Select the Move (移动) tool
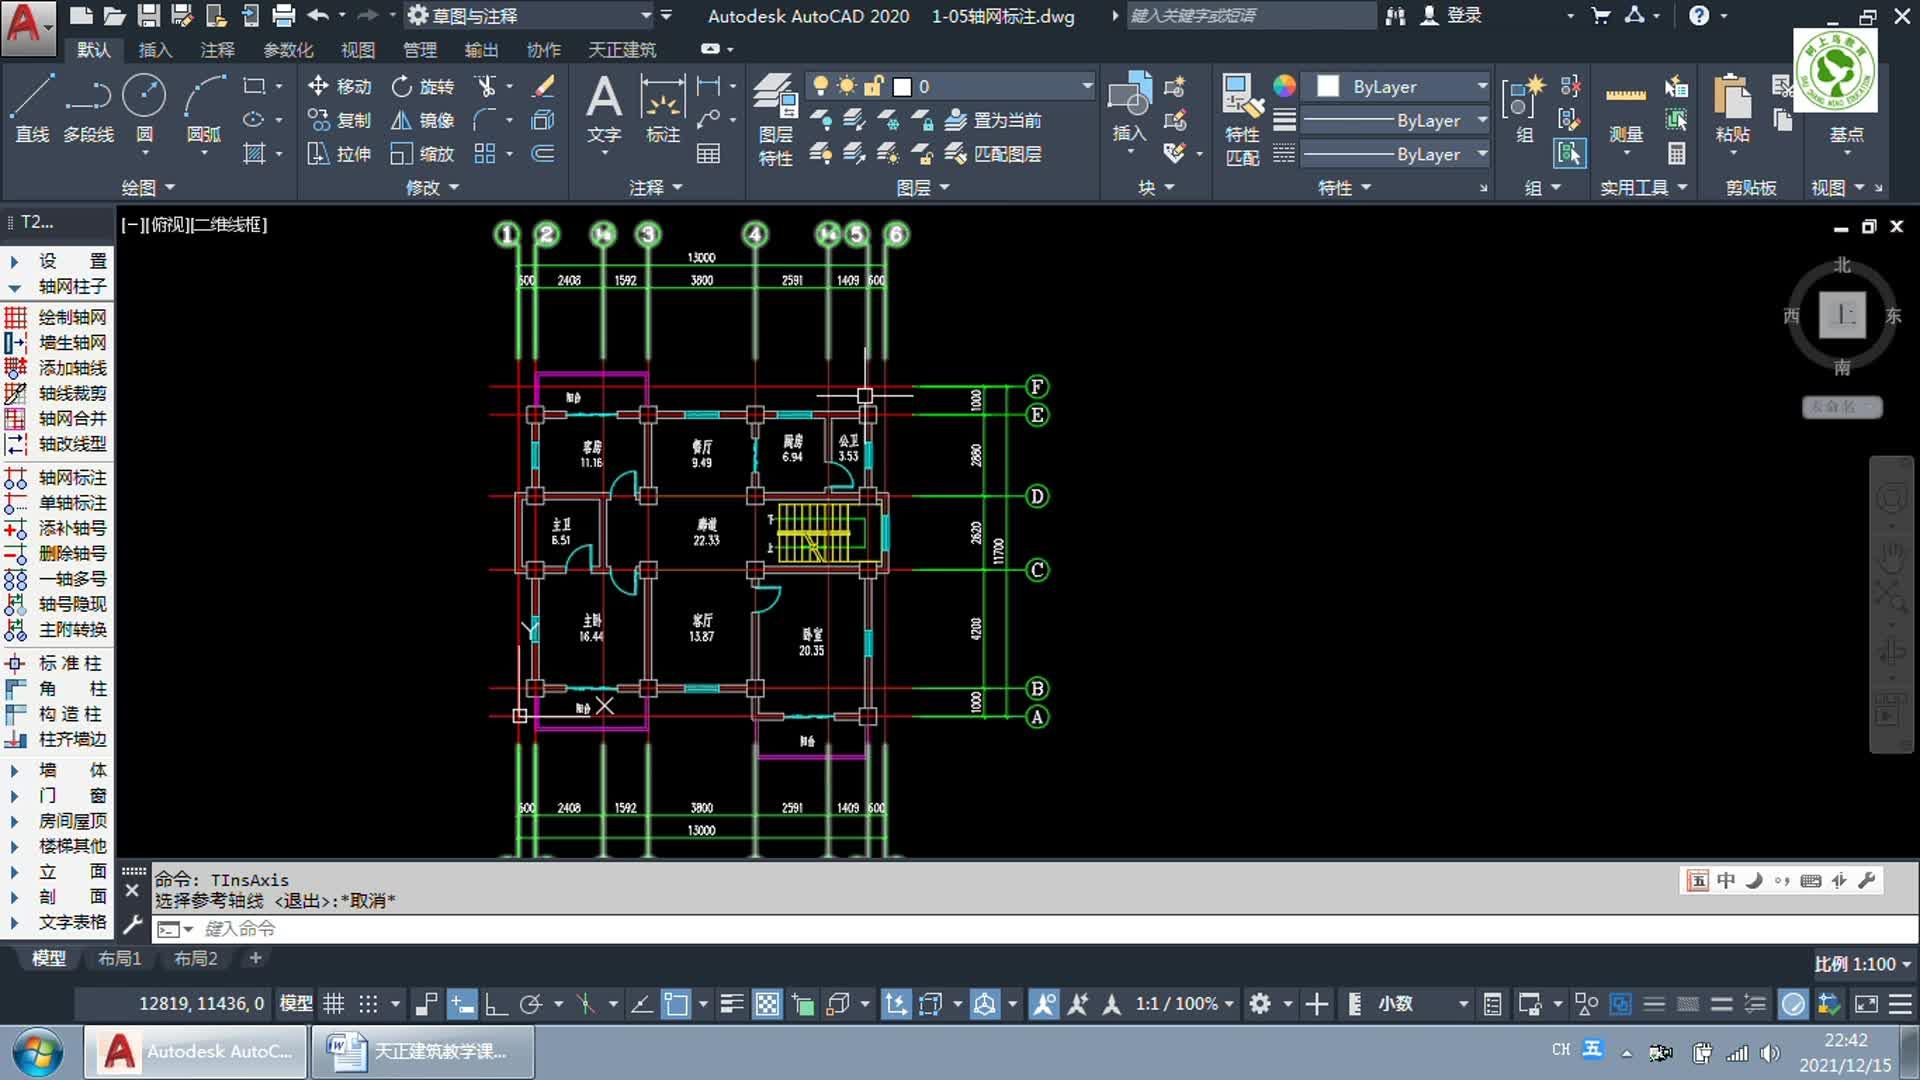This screenshot has width=1920, height=1080. pyautogui.click(x=340, y=86)
